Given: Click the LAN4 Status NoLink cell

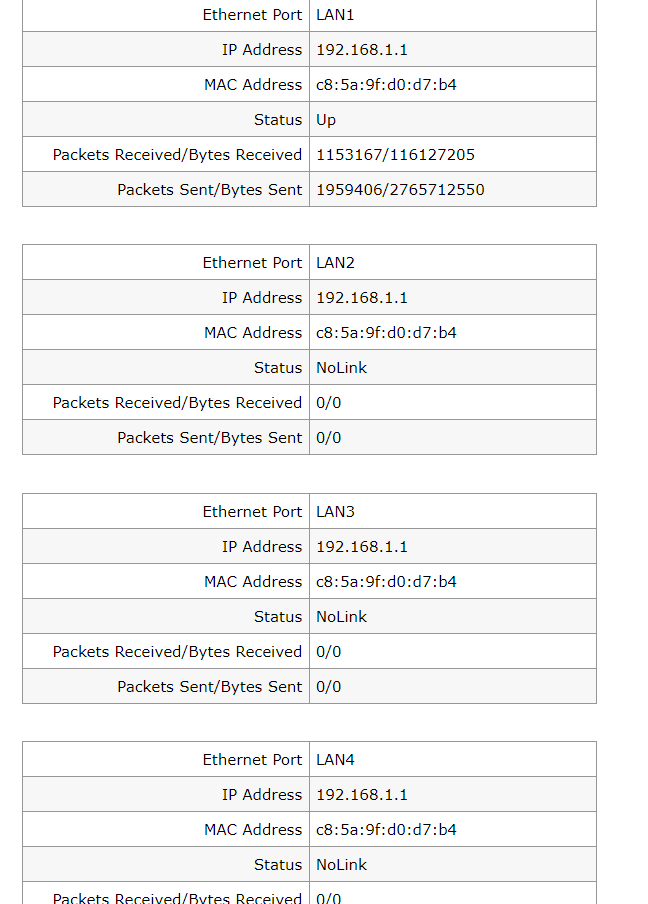Looking at the screenshot, I should click(453, 864).
